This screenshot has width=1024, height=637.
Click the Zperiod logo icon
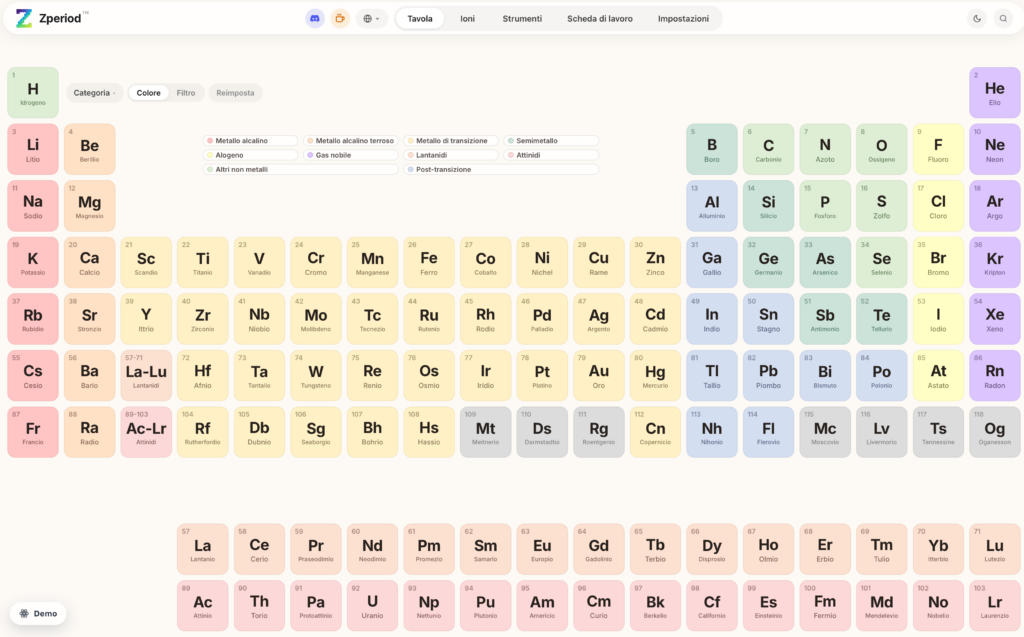24,18
